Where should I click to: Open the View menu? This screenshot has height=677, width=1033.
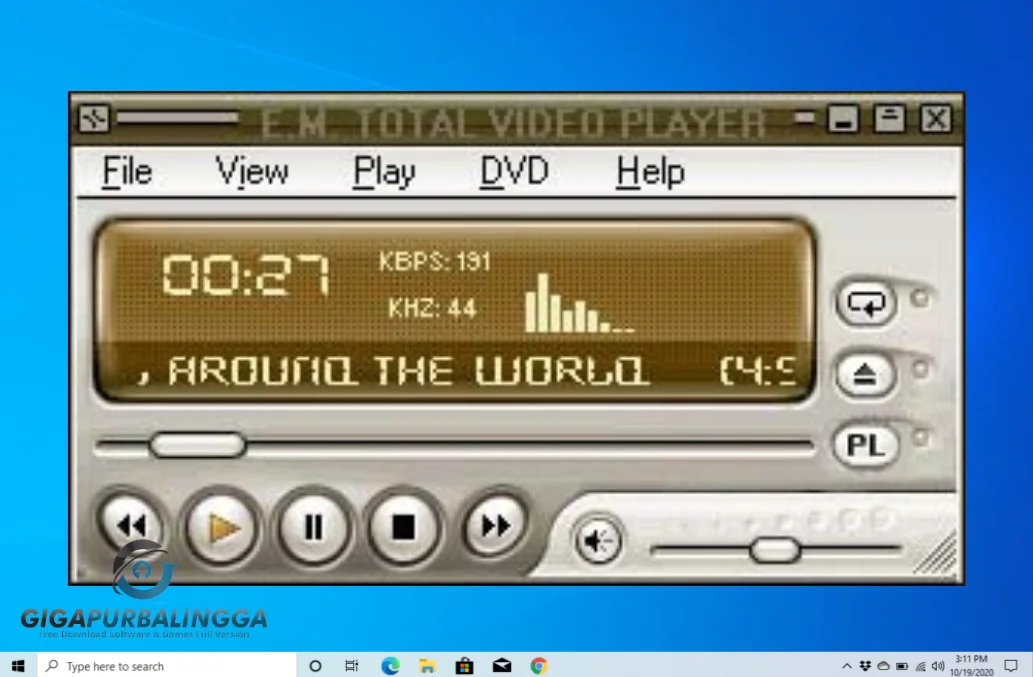coord(252,172)
